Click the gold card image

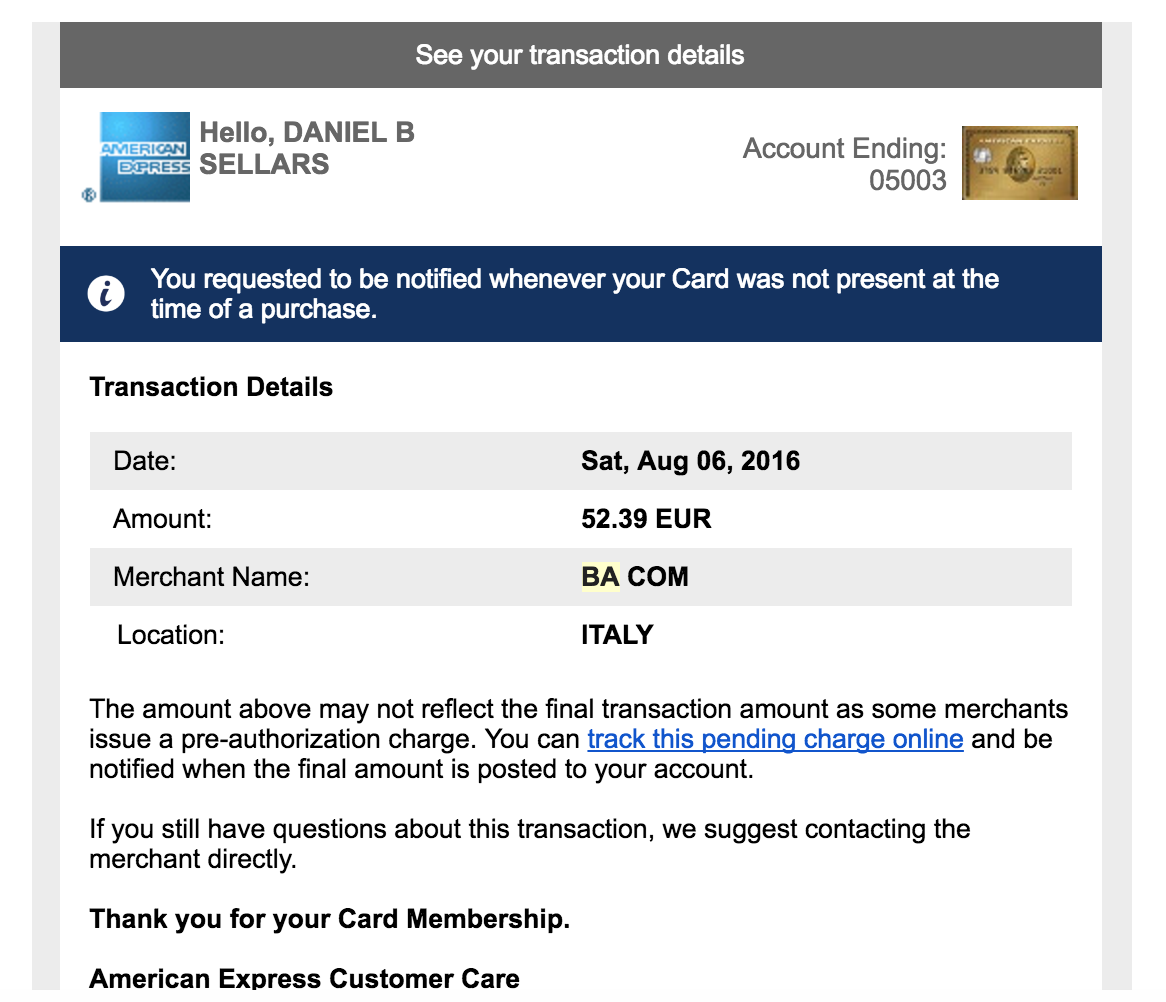1020,163
